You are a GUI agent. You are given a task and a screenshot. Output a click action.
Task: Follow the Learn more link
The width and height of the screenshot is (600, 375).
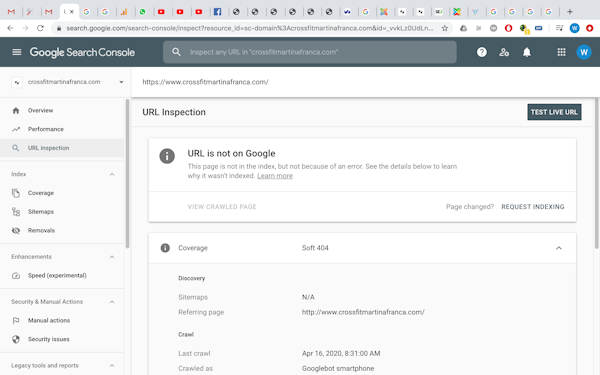click(x=275, y=176)
